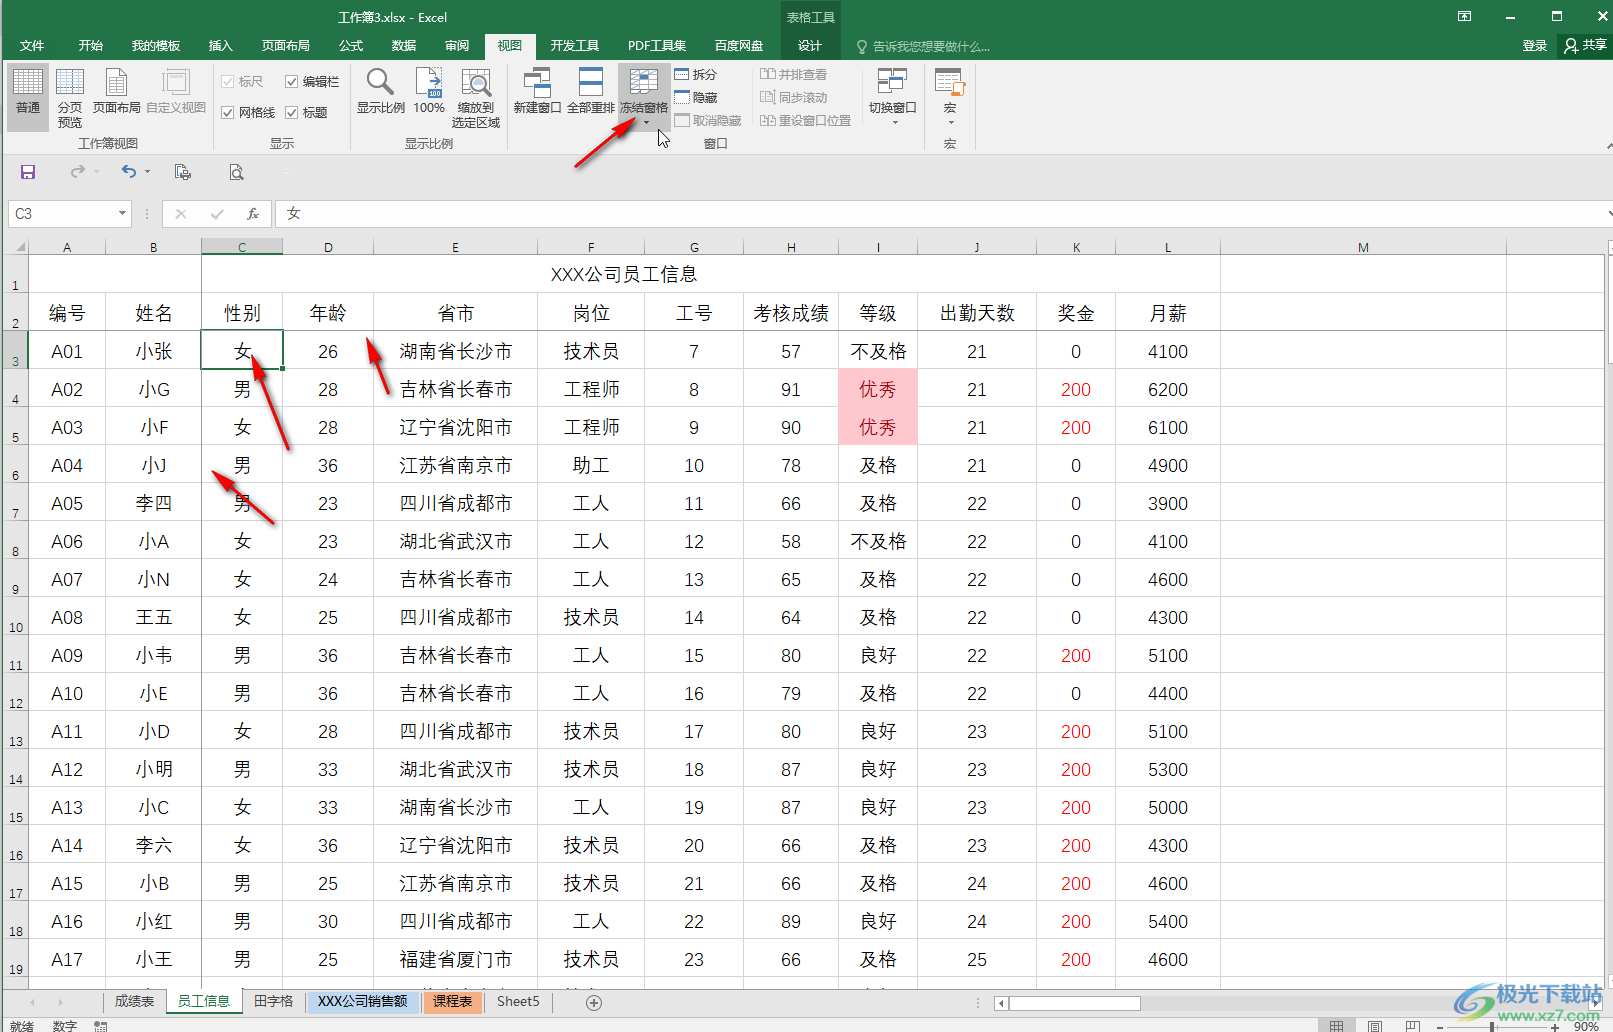Open a New Window (新建窗口)
The height and width of the screenshot is (1032, 1613).
point(537,91)
